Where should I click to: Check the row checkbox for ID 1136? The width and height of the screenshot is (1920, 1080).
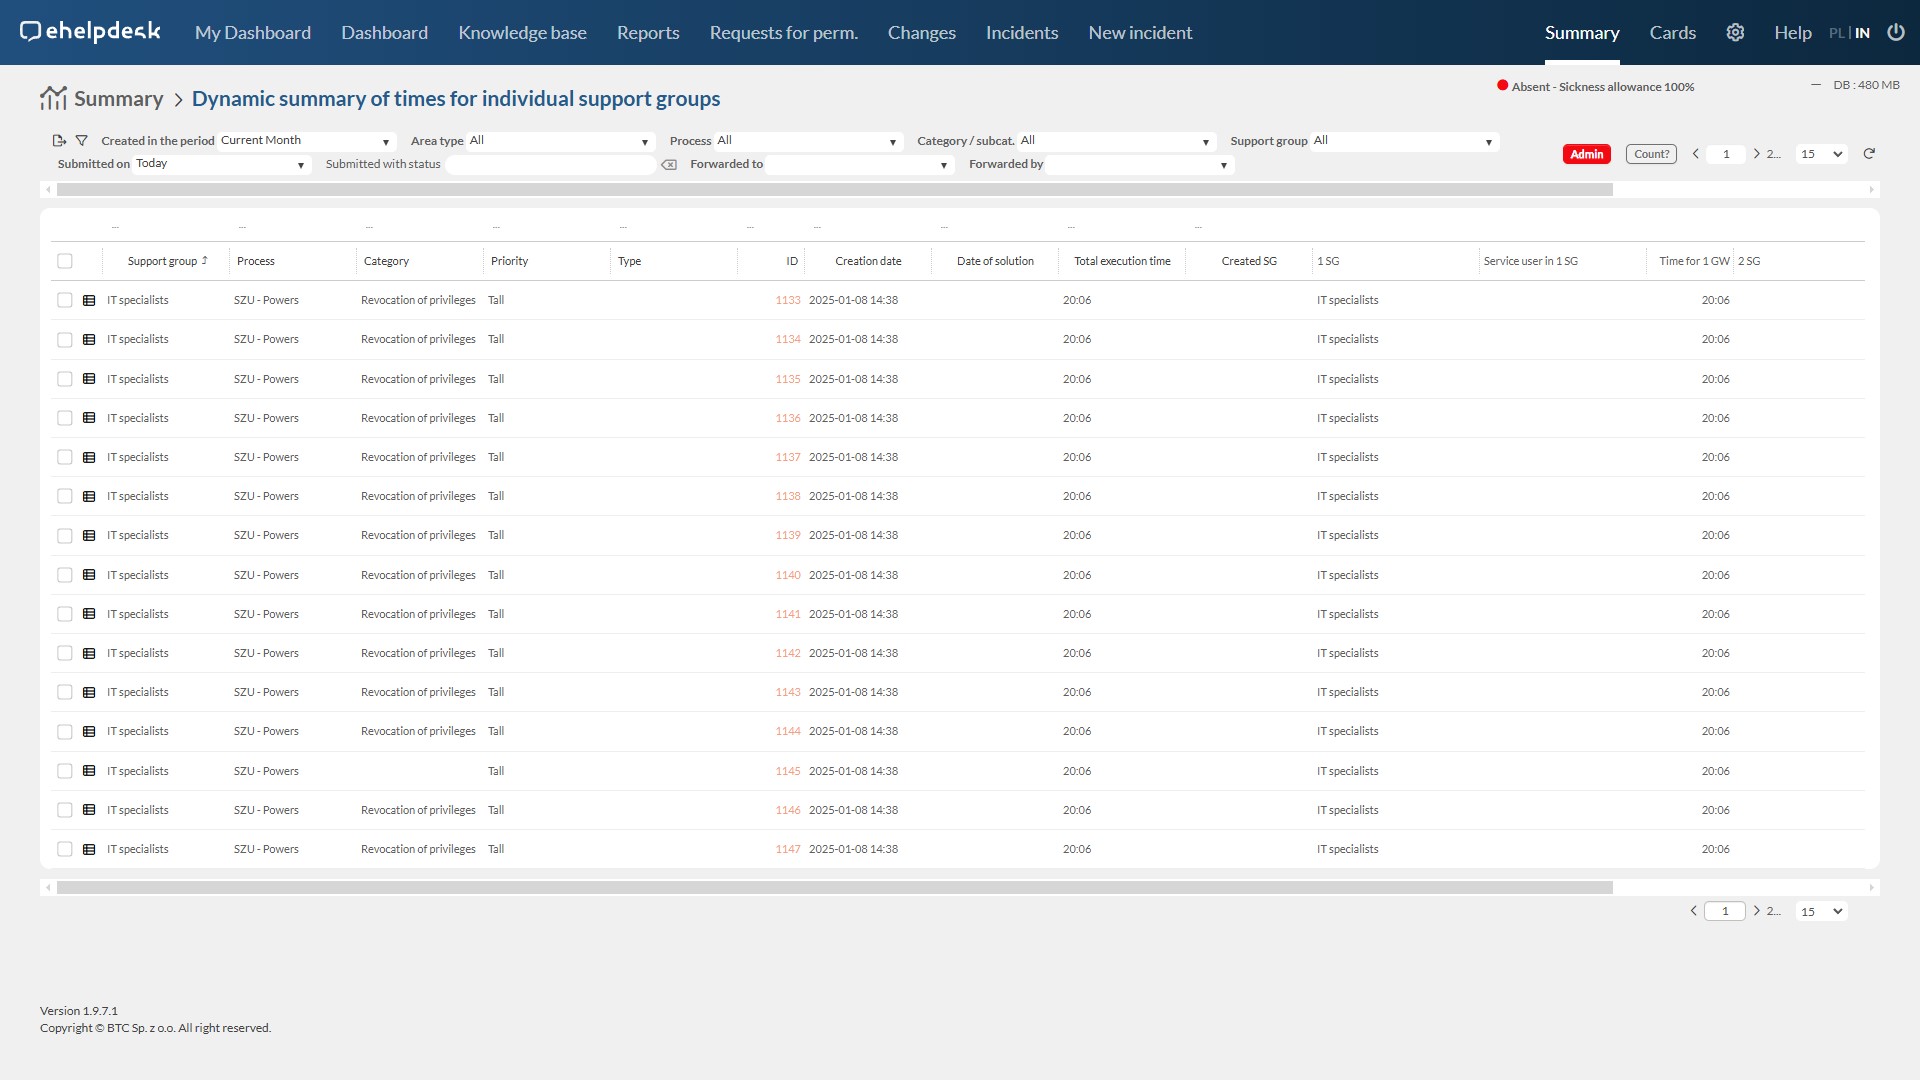(65, 418)
